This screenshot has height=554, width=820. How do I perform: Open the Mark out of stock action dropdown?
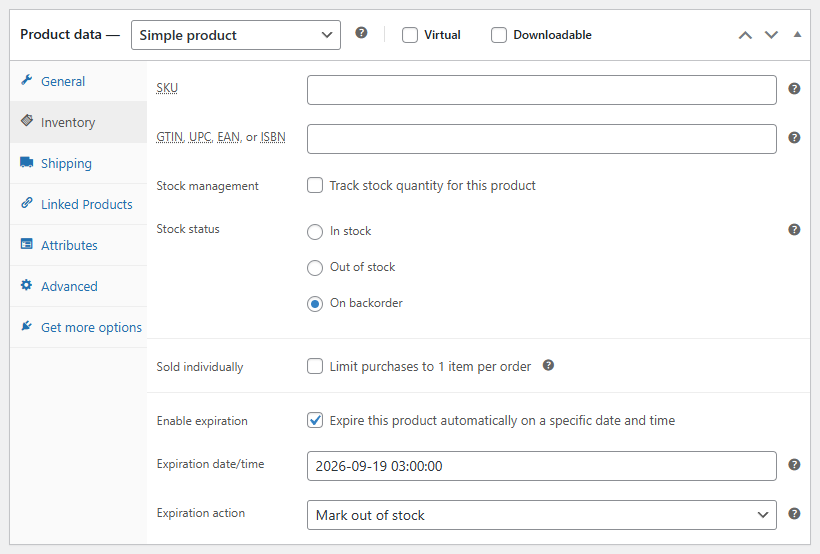coord(542,515)
